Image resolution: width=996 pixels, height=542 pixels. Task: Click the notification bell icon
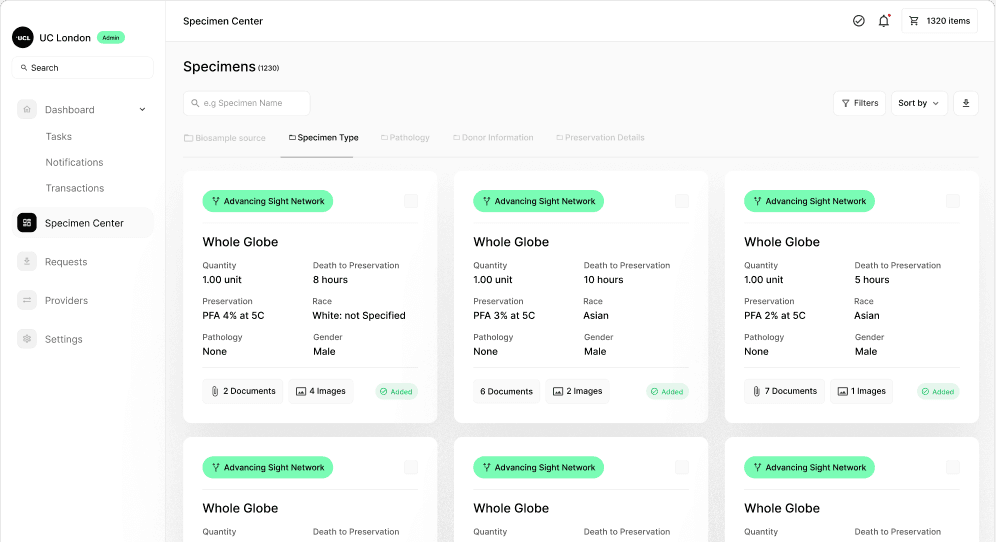tap(884, 21)
